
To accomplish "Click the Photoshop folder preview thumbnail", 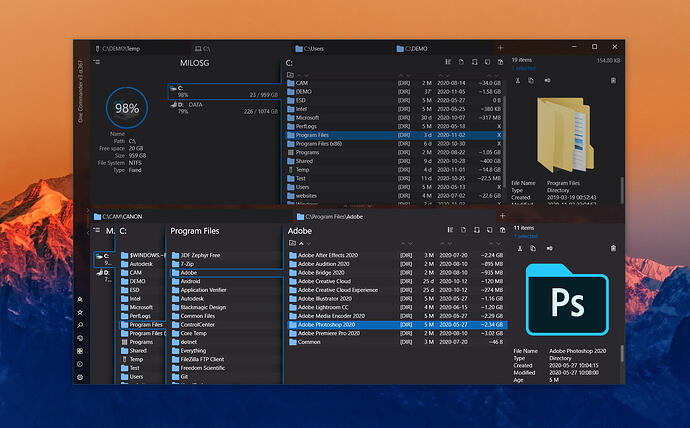I will pos(566,301).
